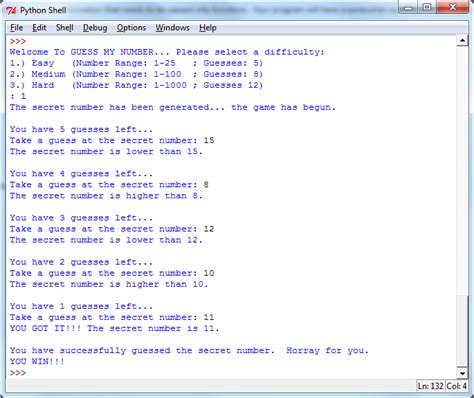
Task: Click the 'Col: 4' status bar entry
Action: [456, 386]
